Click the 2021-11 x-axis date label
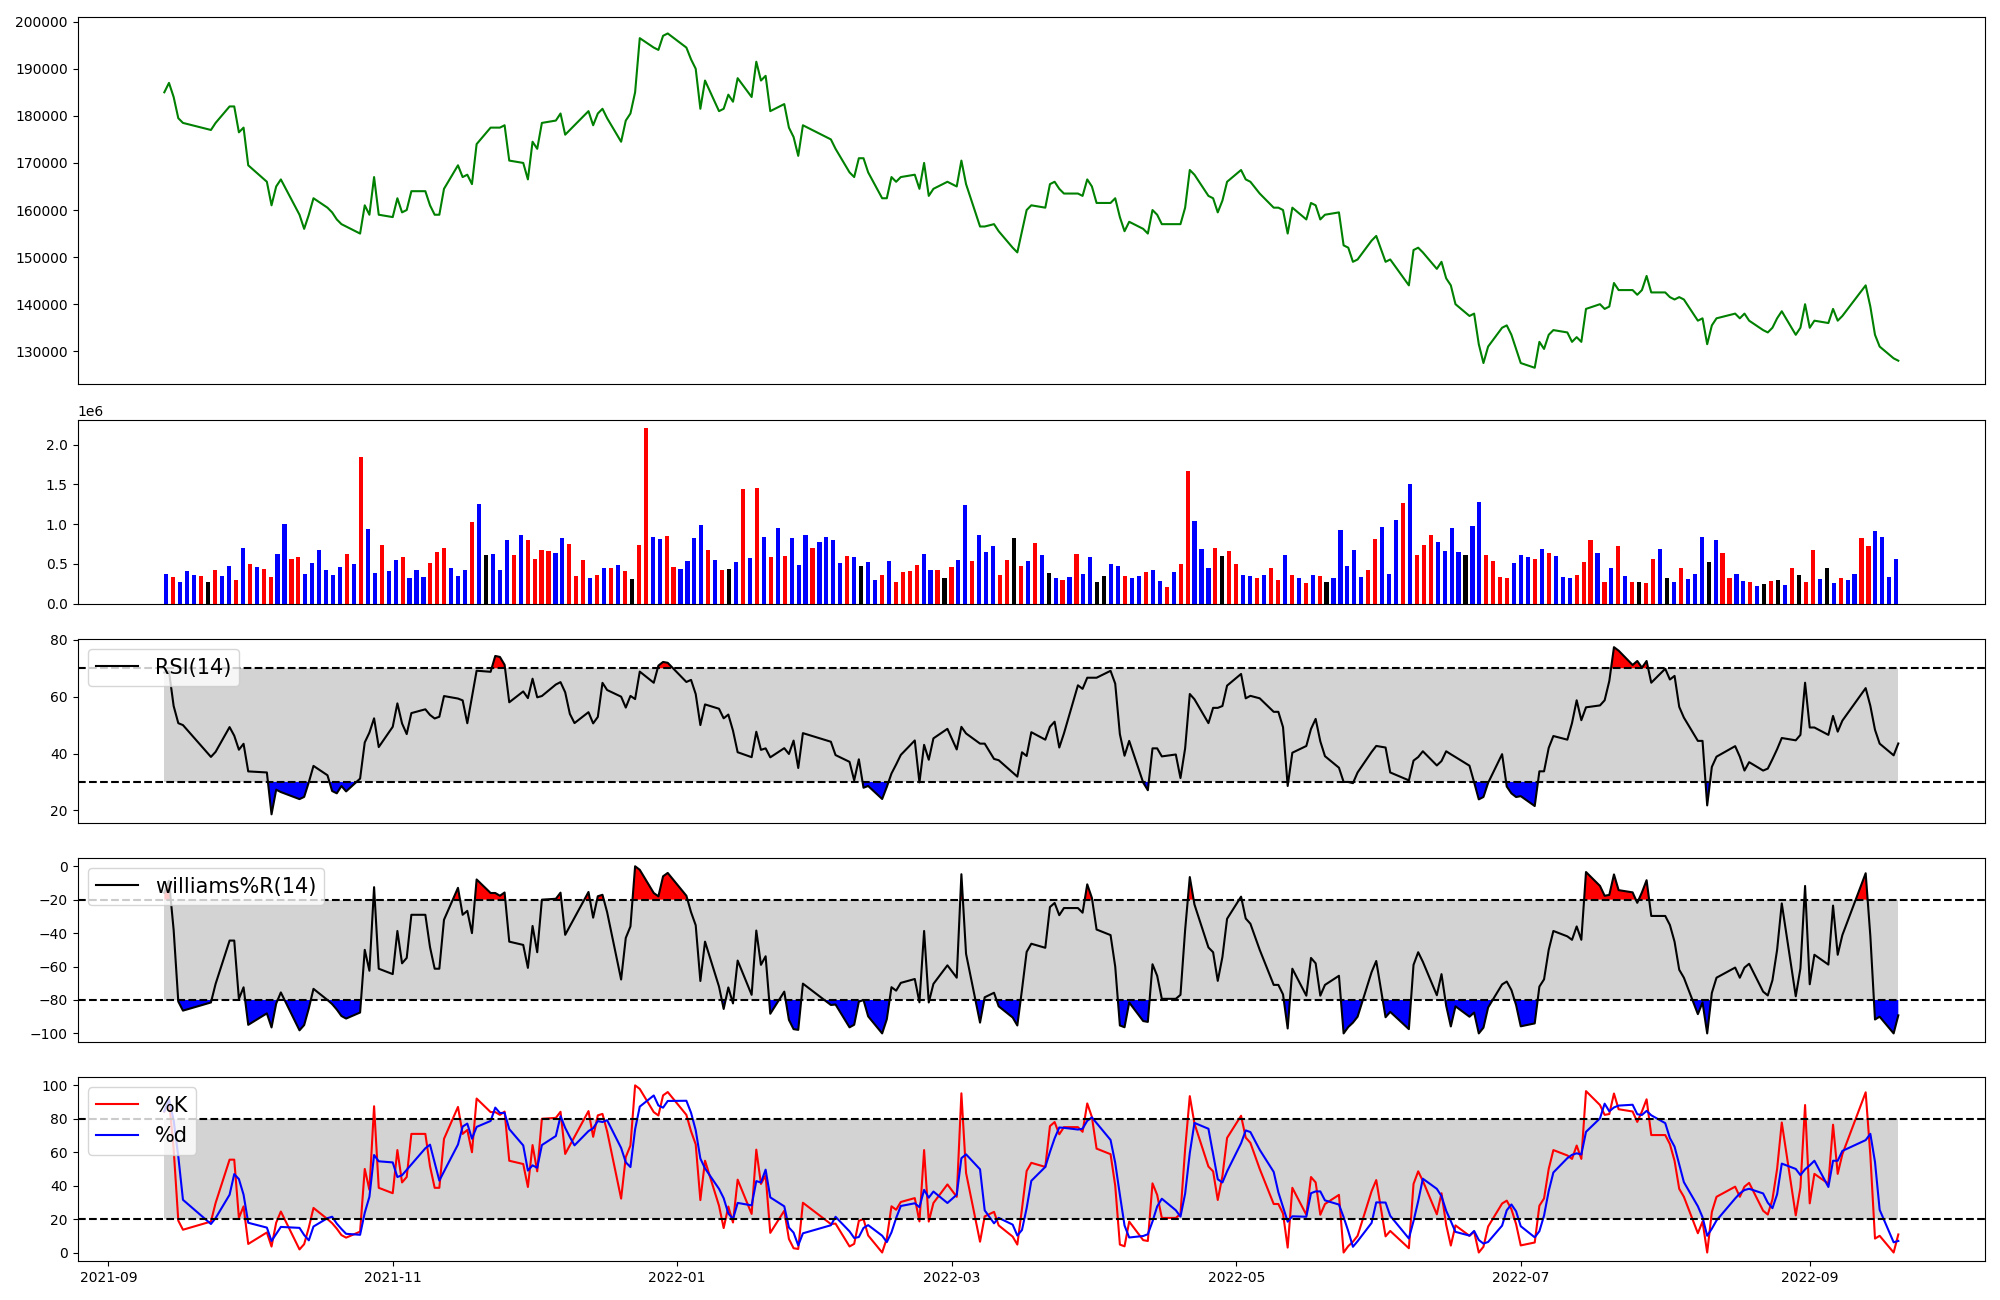The image size is (2000, 1300). pos(393,1277)
